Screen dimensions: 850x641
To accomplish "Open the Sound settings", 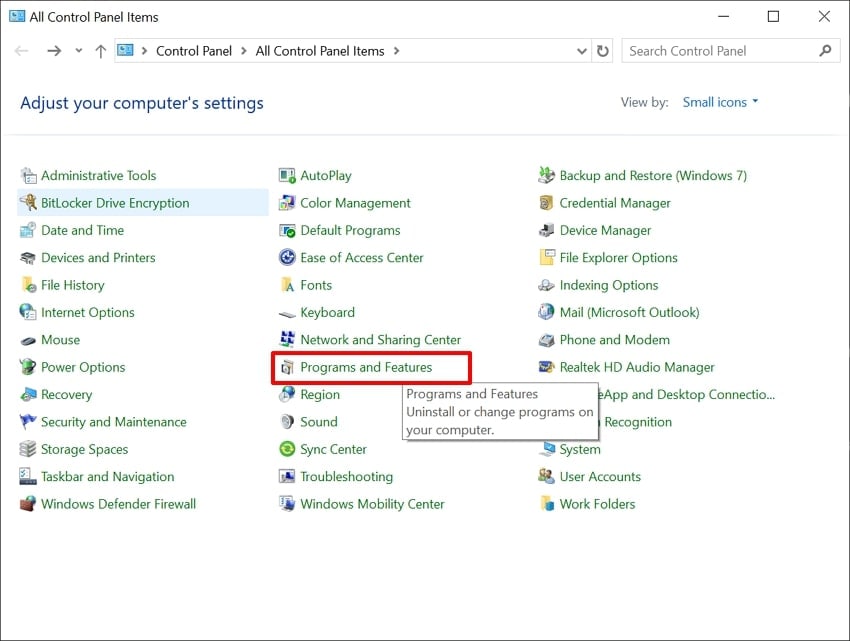I will (317, 421).
